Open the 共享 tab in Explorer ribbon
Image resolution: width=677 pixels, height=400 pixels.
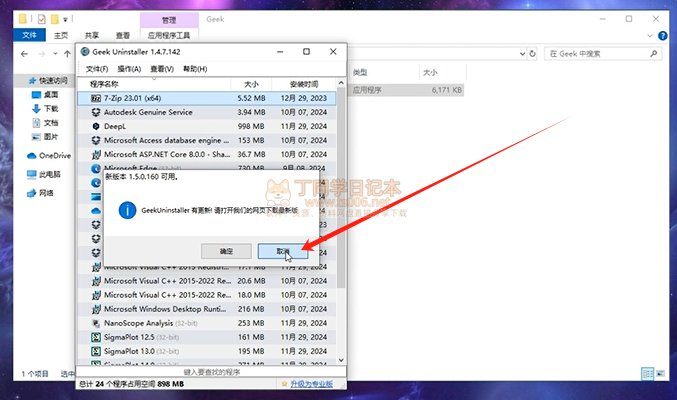click(92, 35)
